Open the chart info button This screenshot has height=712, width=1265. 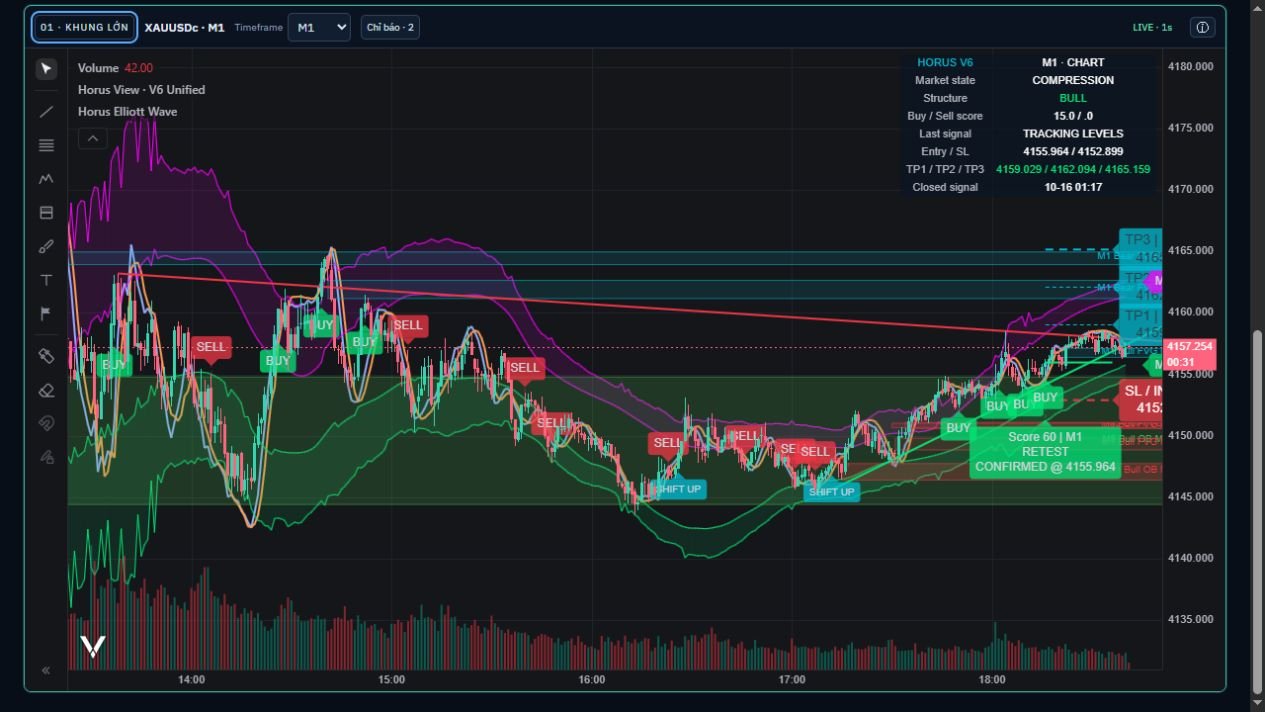(1203, 27)
